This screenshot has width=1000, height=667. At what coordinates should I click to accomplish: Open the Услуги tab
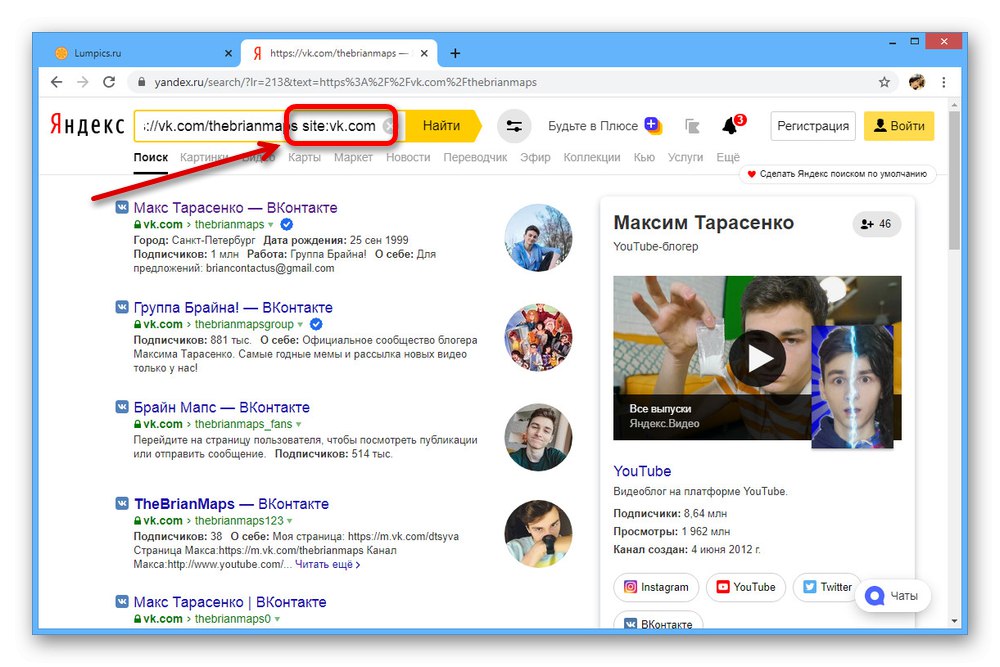click(x=685, y=158)
